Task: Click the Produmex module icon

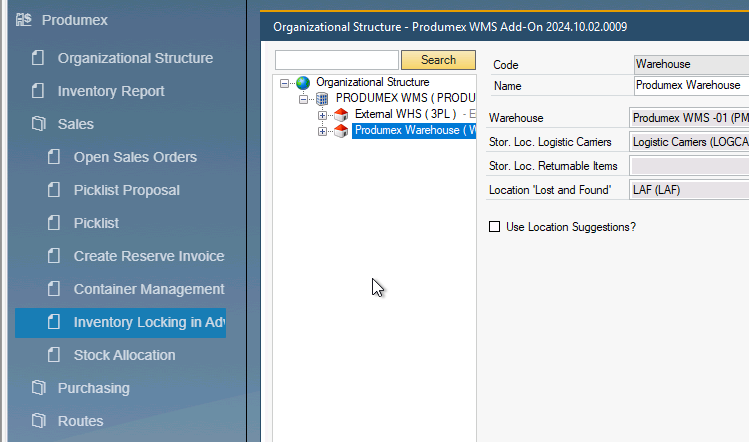Action: (x=23, y=20)
